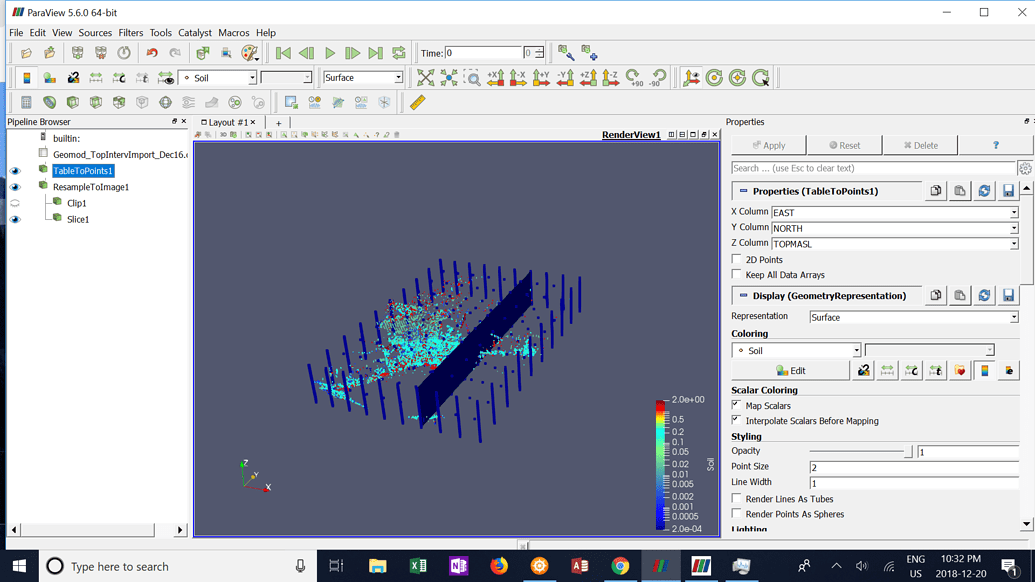Set view direction to +X
Viewport: 1035px width, 582px height.
pyautogui.click(x=496, y=78)
